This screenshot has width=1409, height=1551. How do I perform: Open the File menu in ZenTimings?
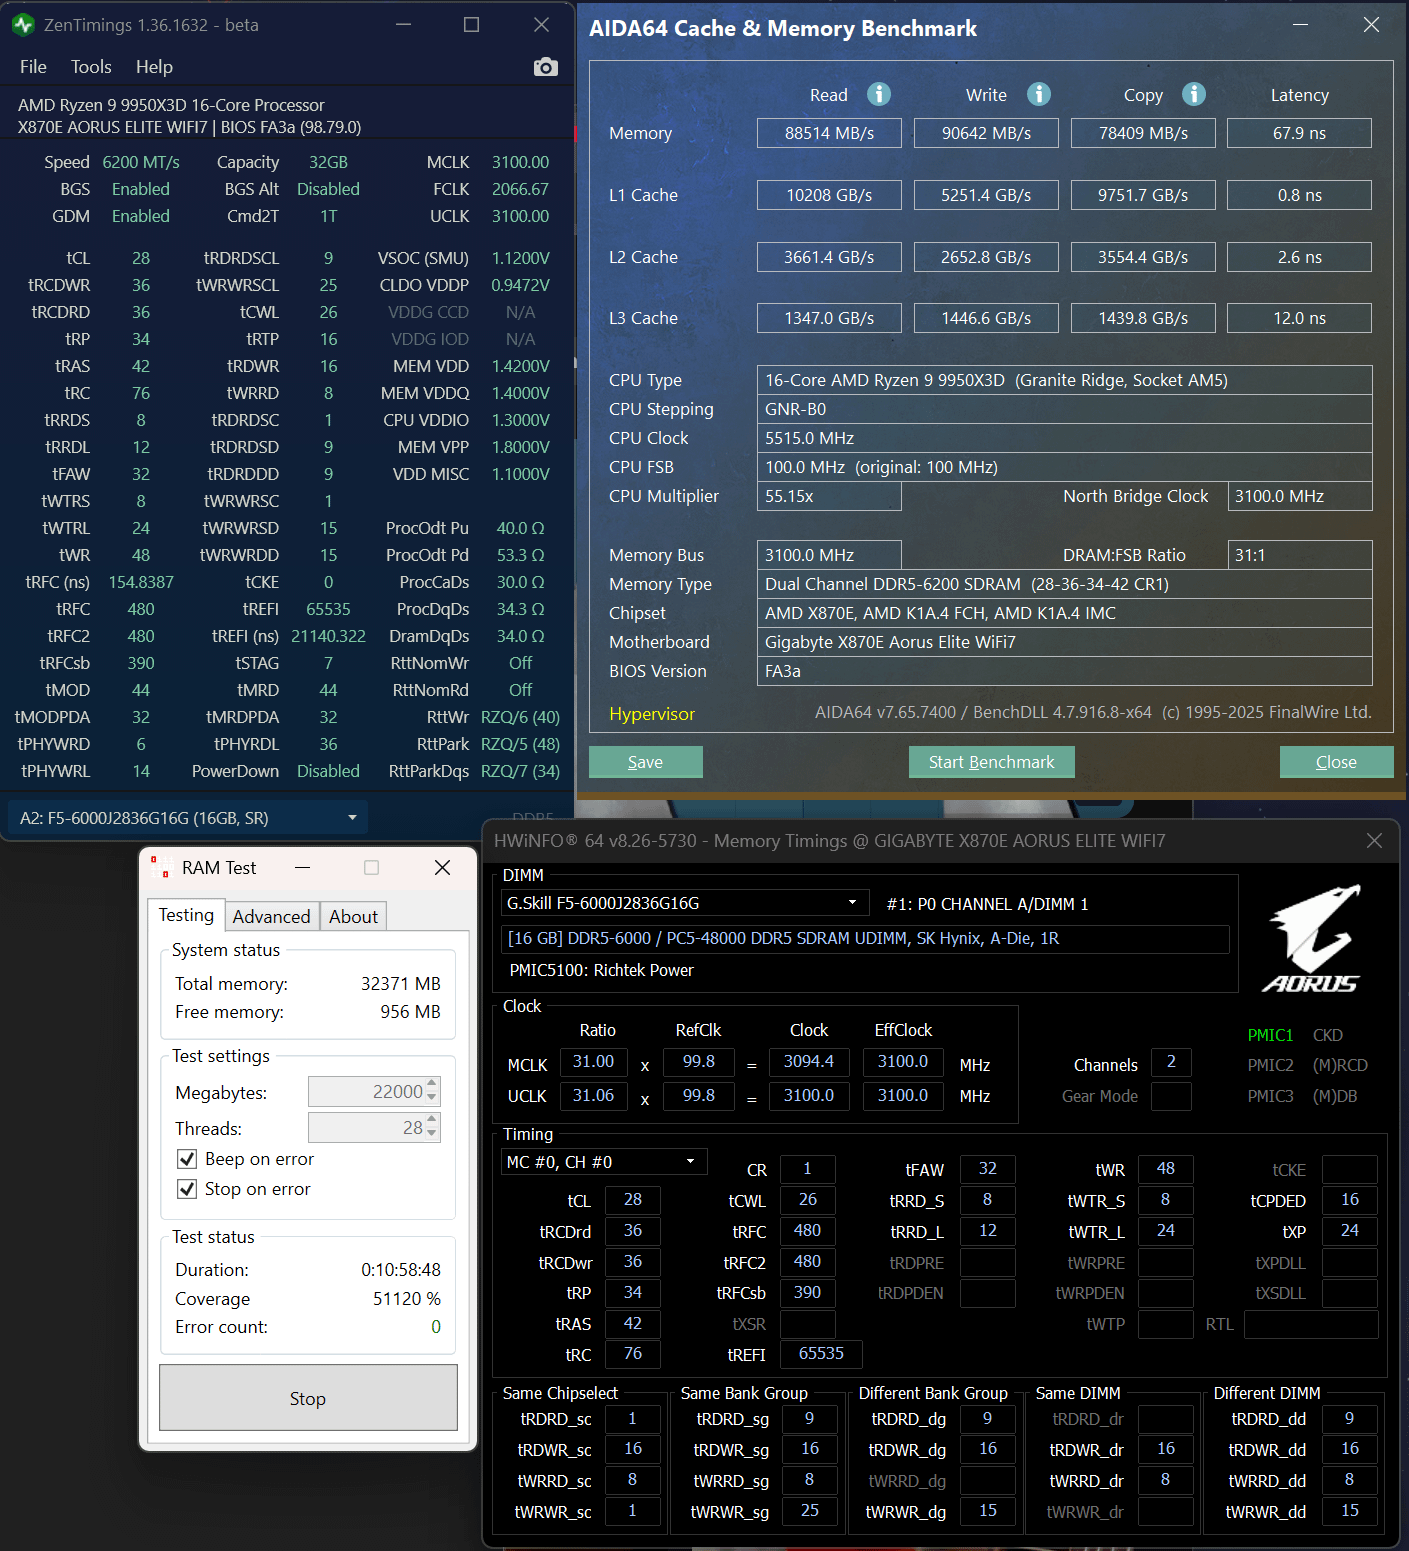[33, 67]
